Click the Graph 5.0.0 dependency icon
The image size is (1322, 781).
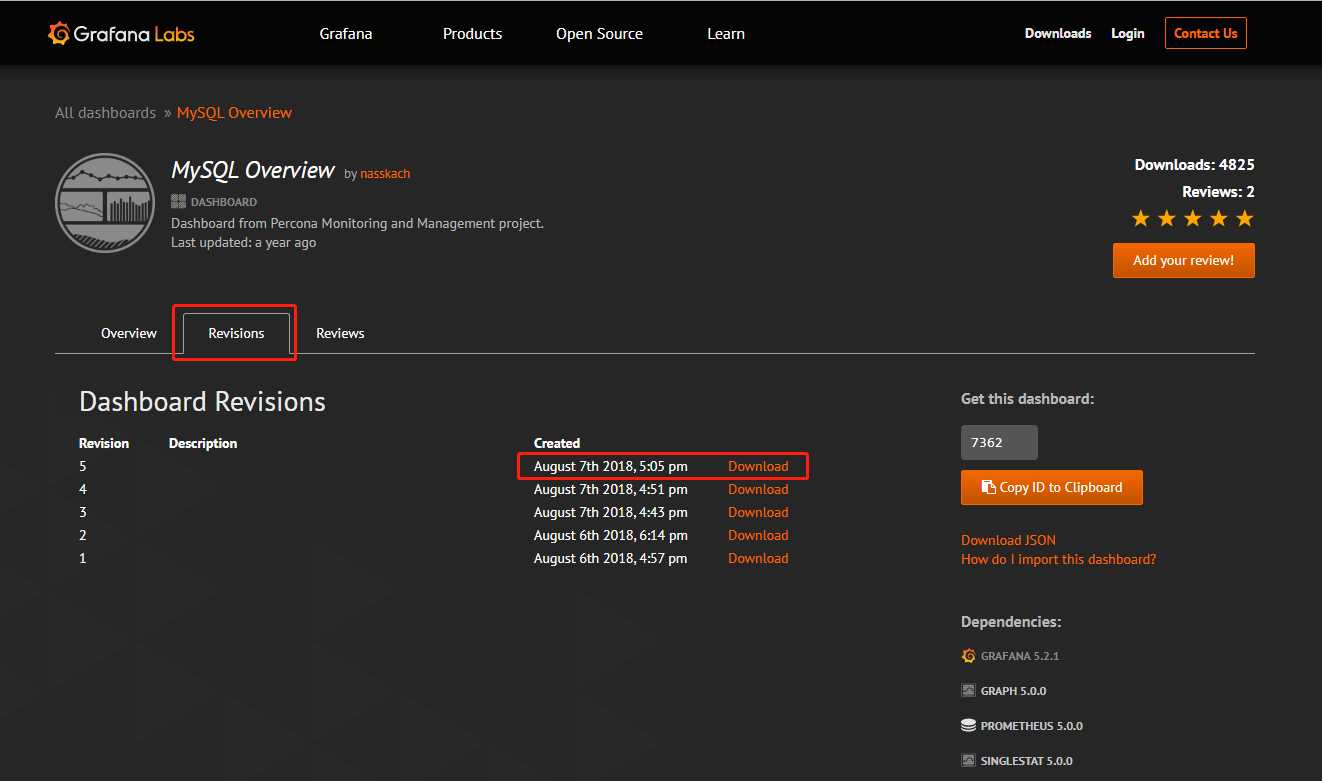pos(968,691)
